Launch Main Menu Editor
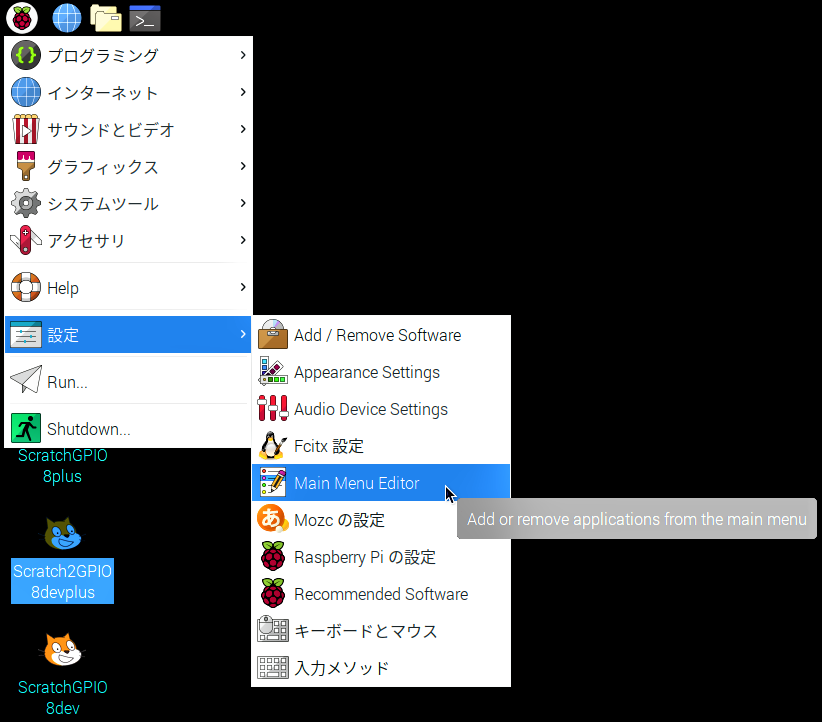Viewport: 822px width, 722px height. [x=381, y=482]
